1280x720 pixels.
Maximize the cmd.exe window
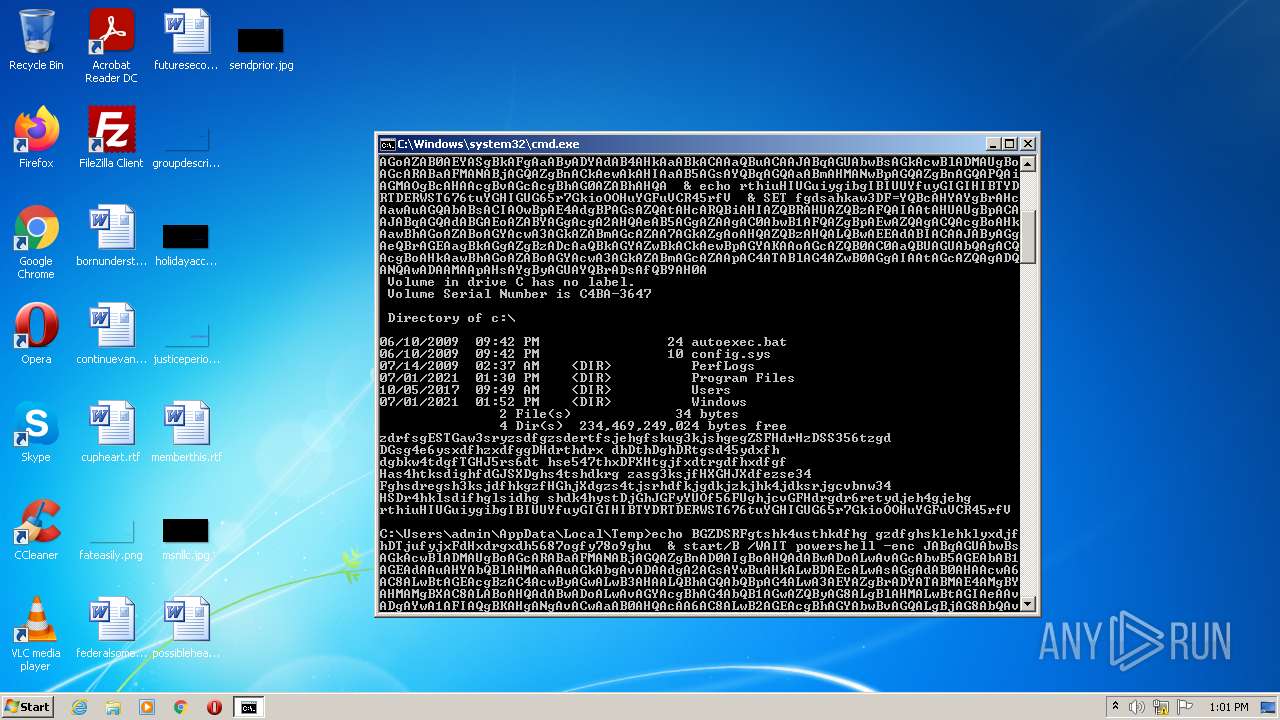click(x=1010, y=144)
